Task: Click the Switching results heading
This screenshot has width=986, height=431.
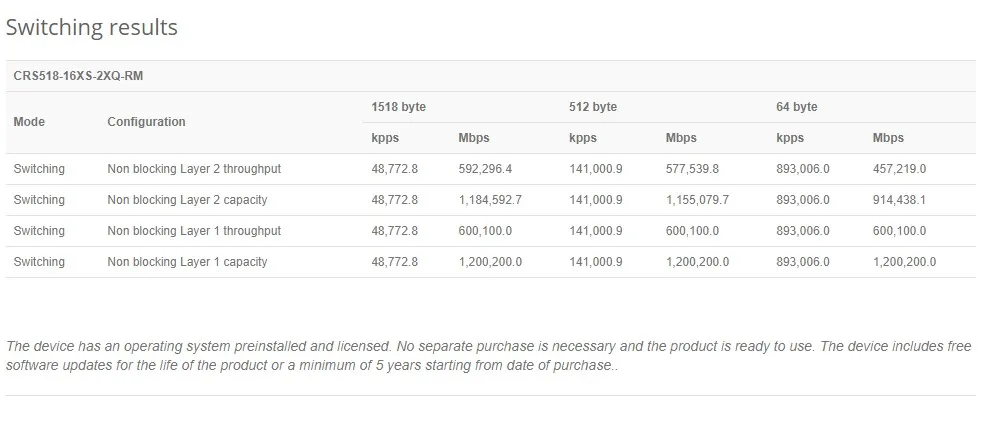Action: pyautogui.click(x=92, y=28)
